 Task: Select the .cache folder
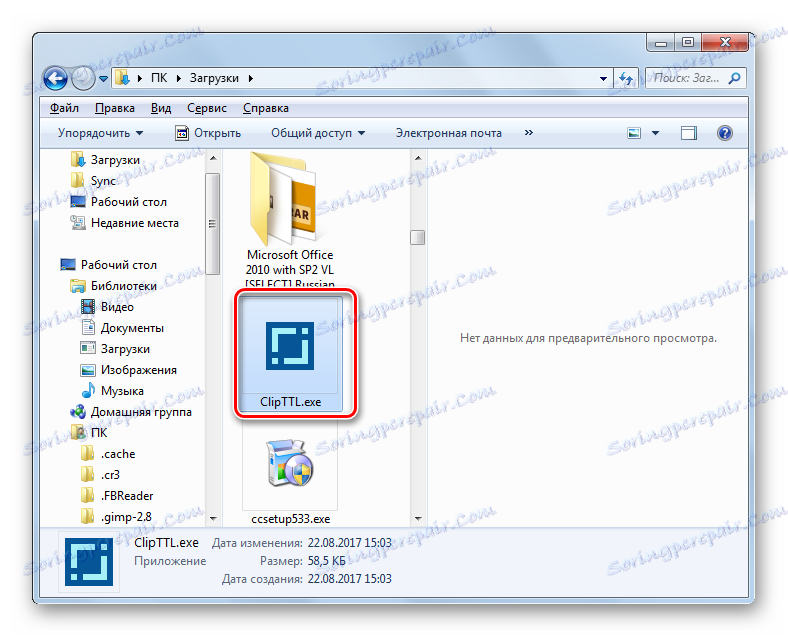pyautogui.click(x=118, y=454)
